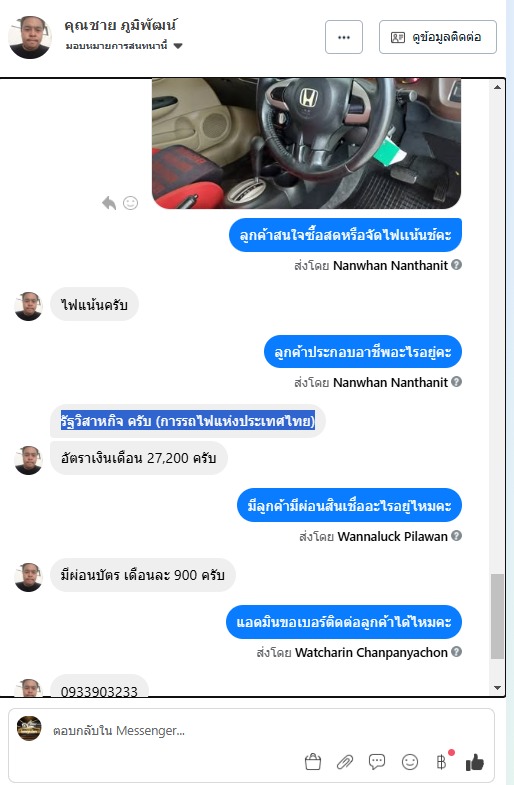Open emoji picker in reply box
The height and width of the screenshot is (785, 514).
pos(410,761)
